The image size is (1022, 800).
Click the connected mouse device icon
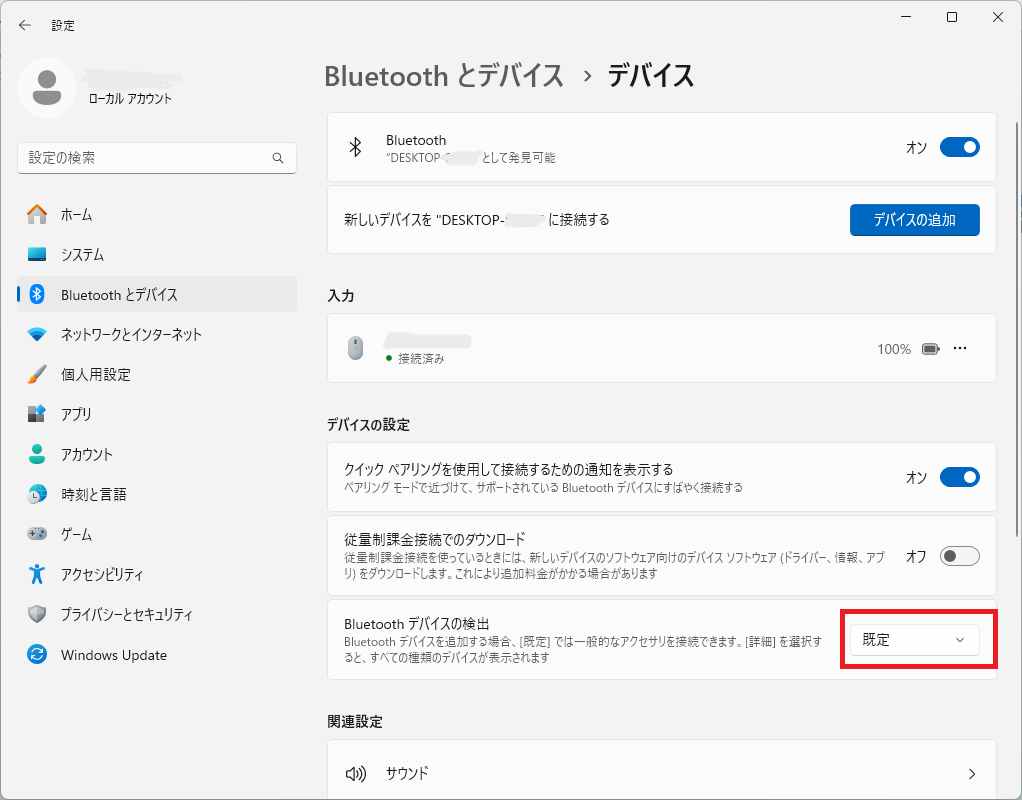pyautogui.click(x=355, y=348)
